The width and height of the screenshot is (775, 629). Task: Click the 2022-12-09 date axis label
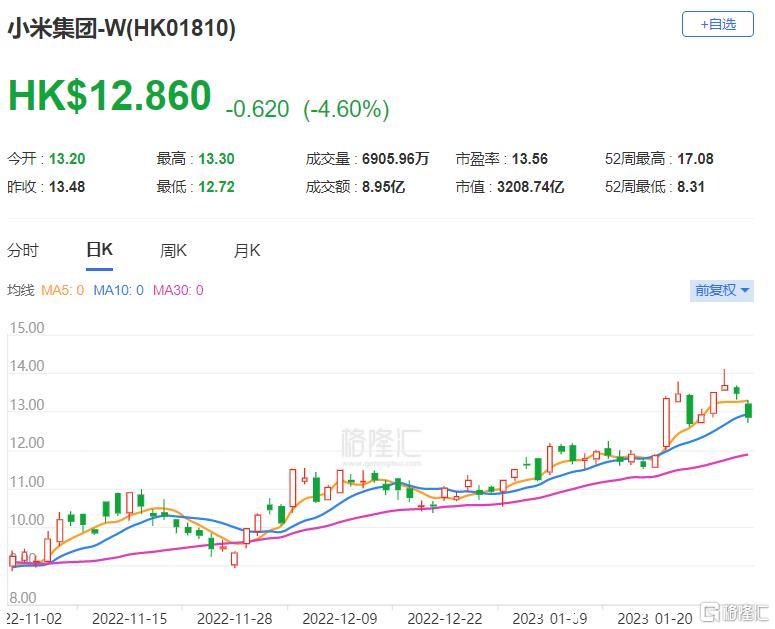click(x=340, y=619)
